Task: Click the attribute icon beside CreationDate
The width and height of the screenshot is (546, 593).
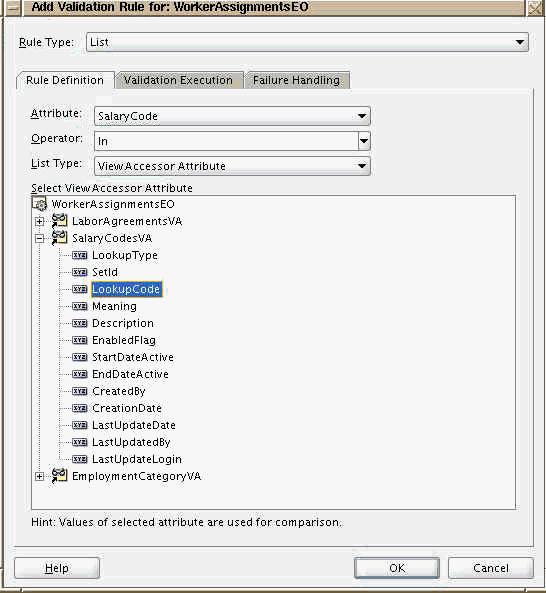Action: [x=80, y=408]
